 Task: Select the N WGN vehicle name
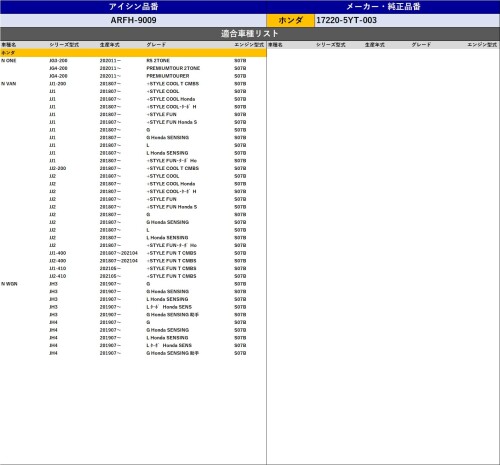9,284
